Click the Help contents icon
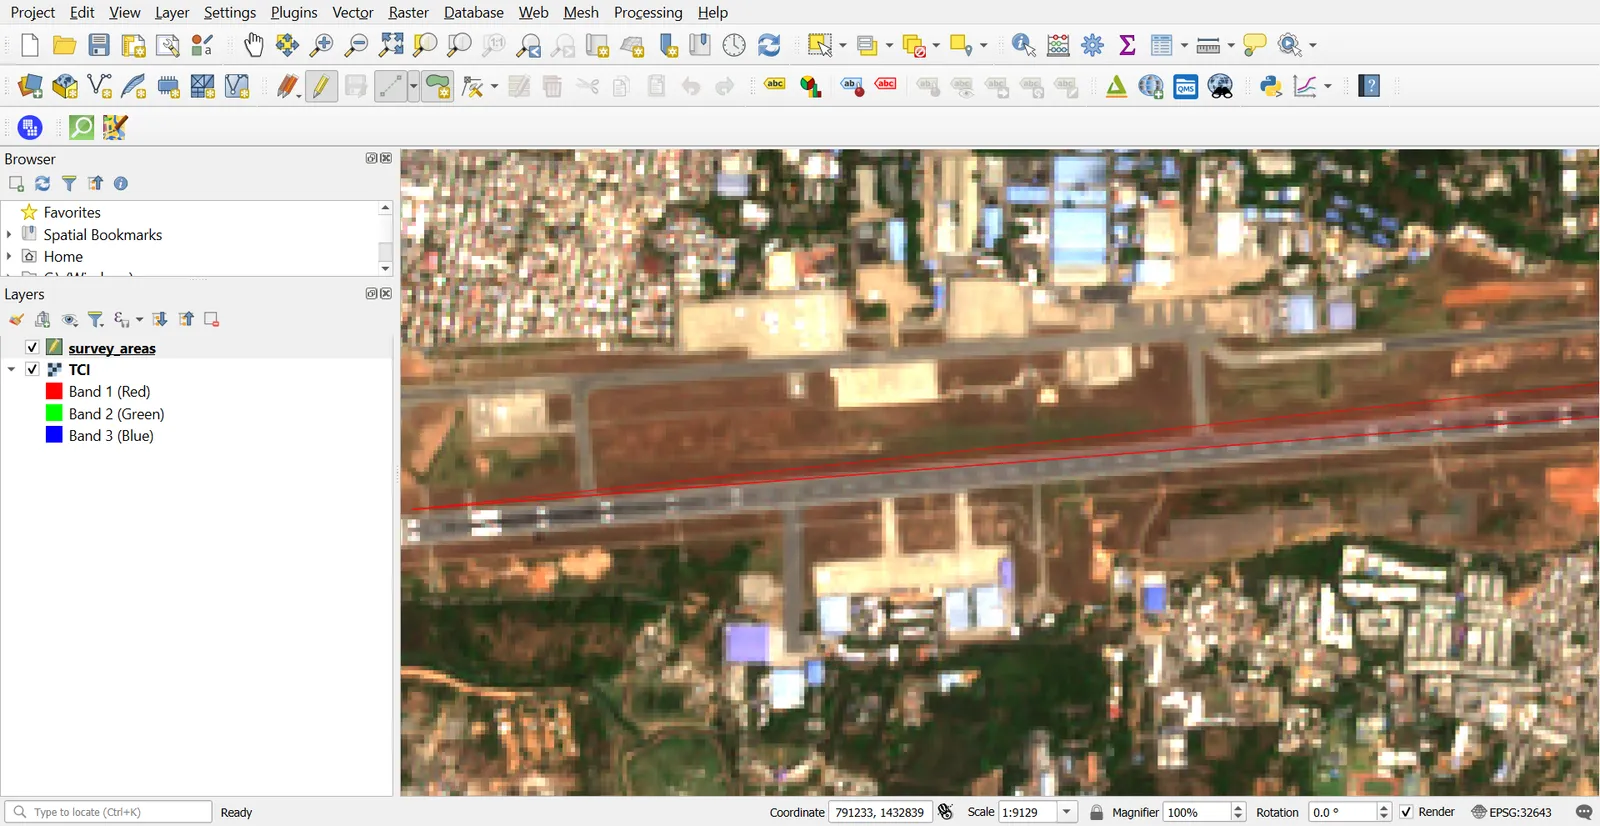 [x=1370, y=87]
